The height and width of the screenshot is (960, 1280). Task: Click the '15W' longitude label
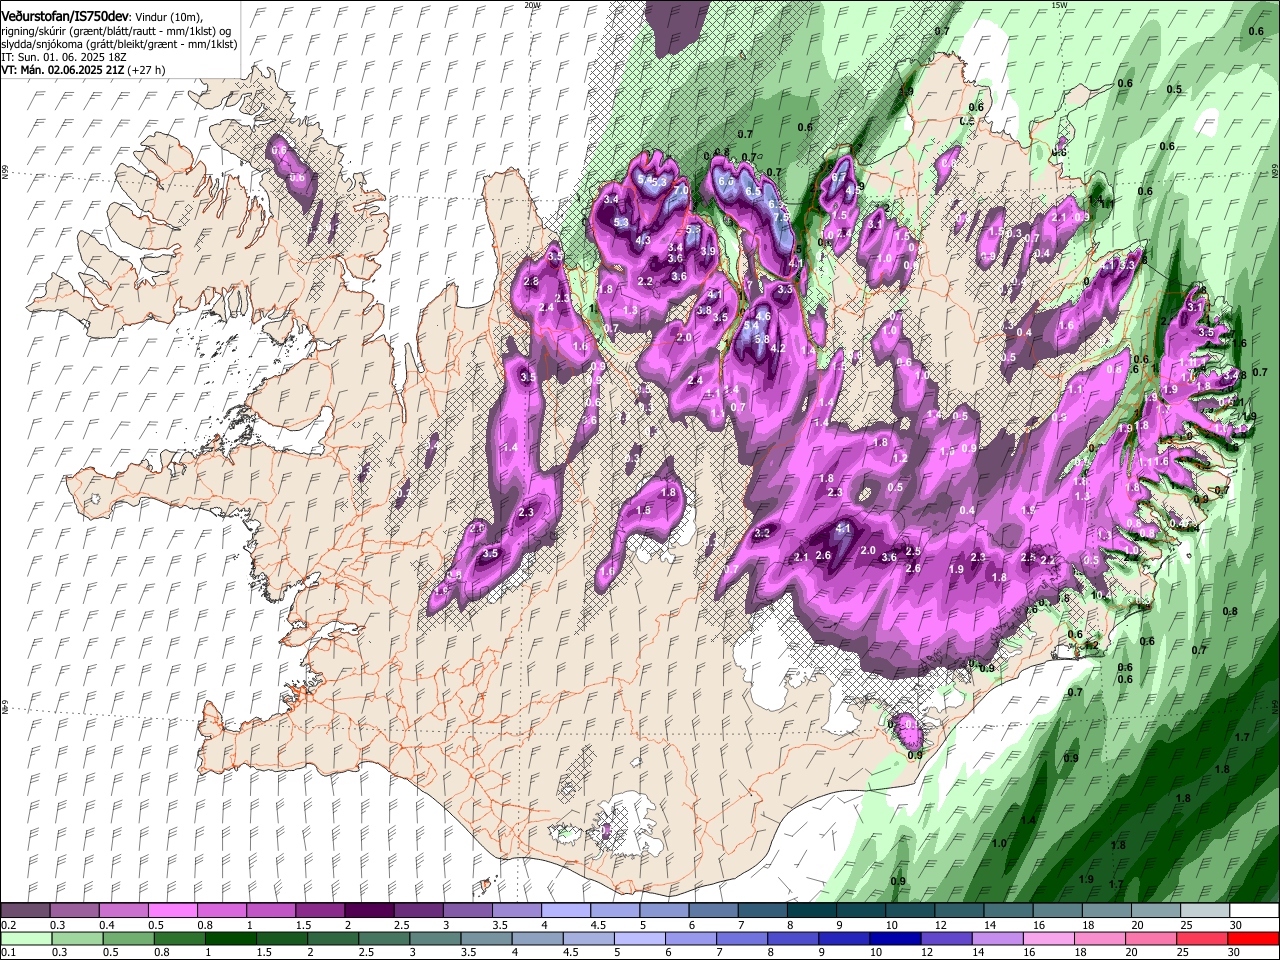[1059, 5]
